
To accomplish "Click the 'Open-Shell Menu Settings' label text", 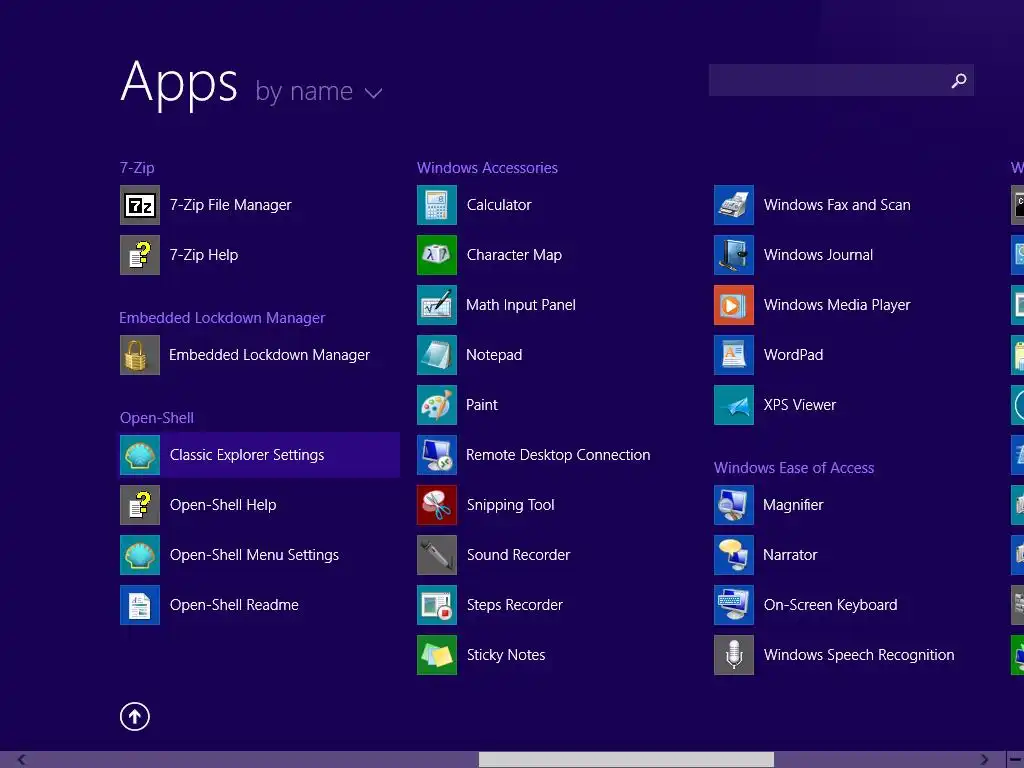I will tap(254, 555).
